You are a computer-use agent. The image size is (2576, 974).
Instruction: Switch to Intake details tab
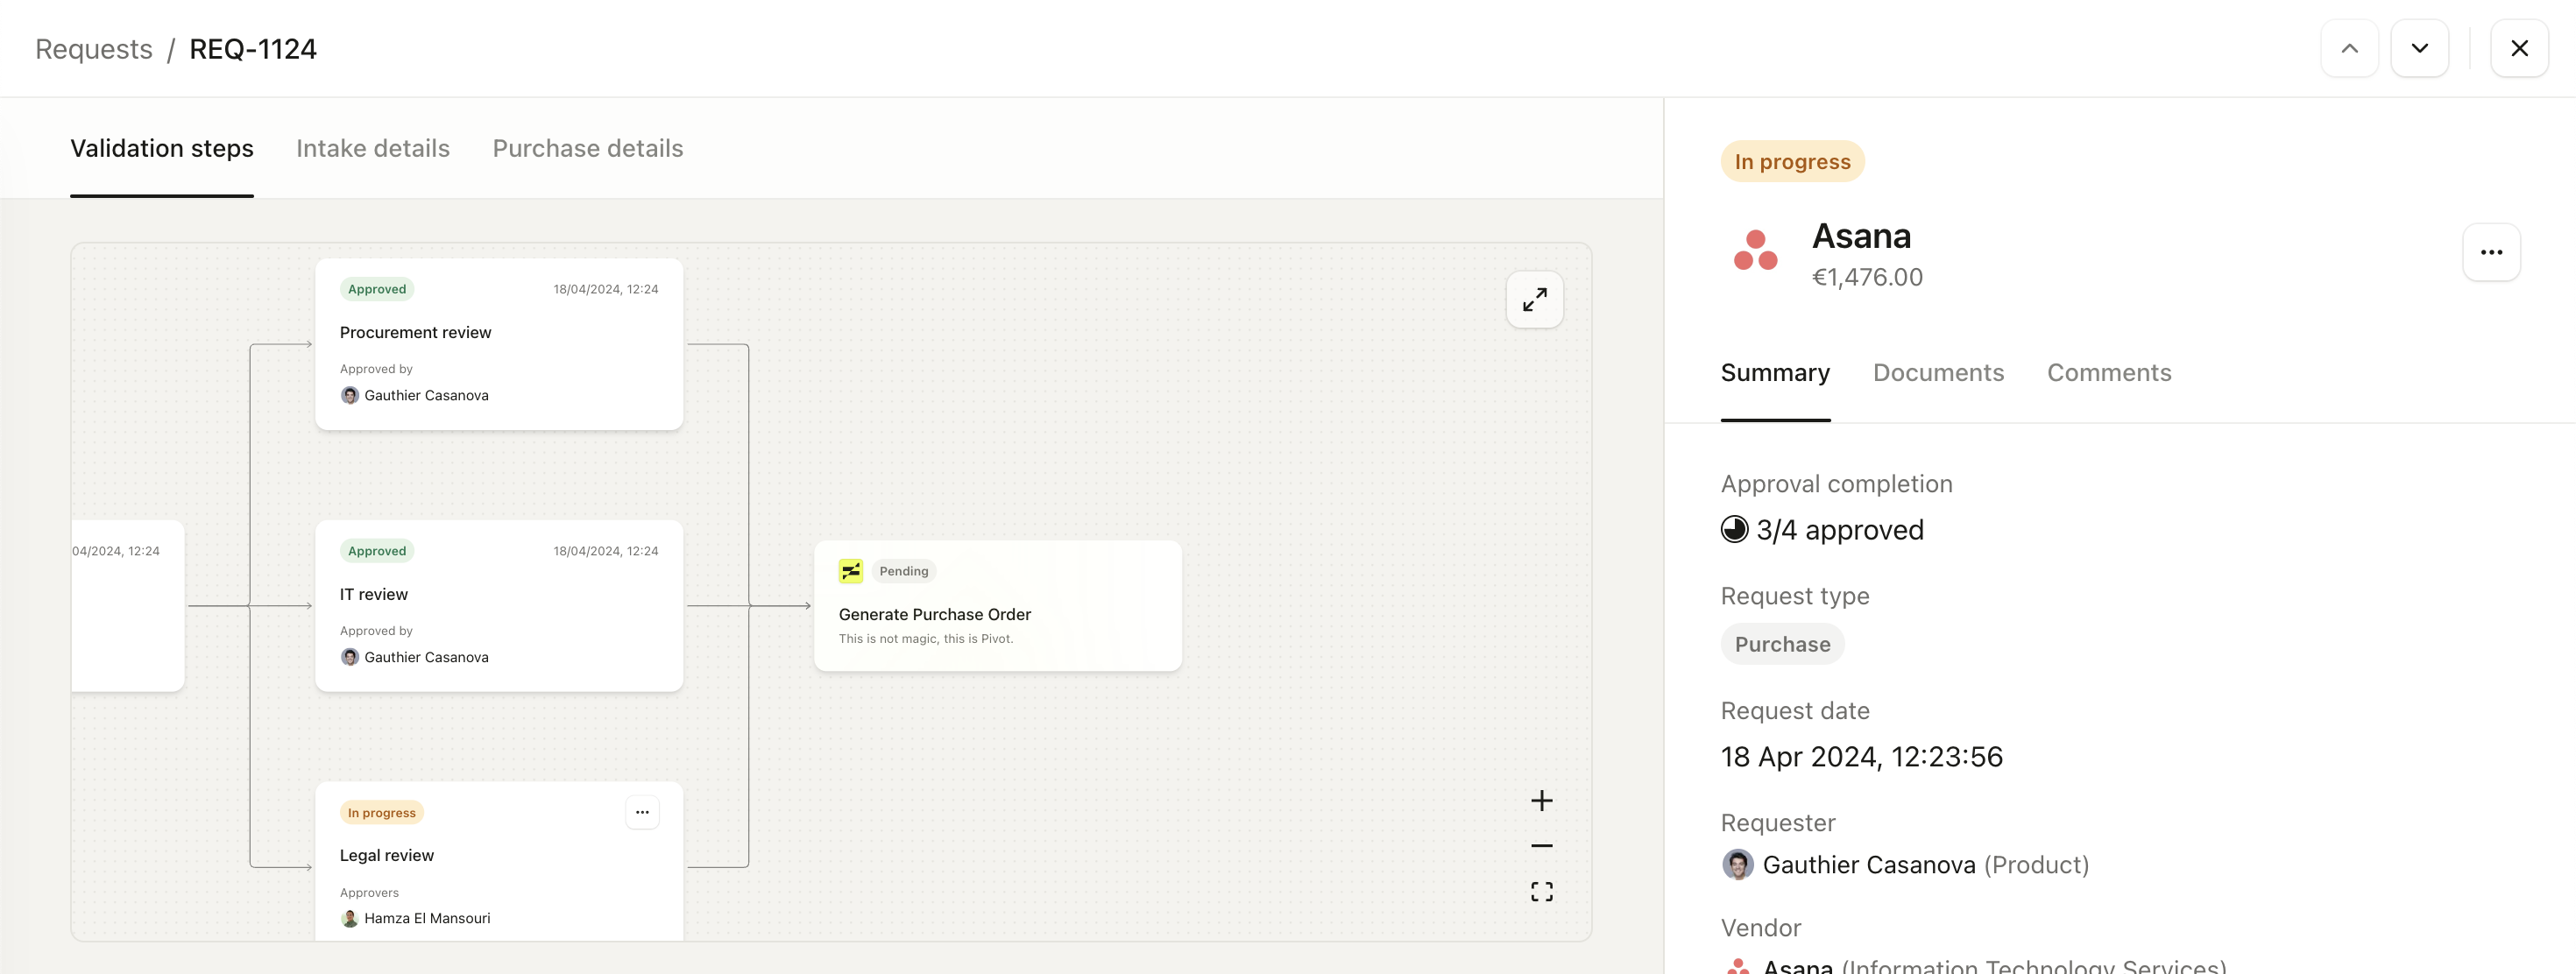pyautogui.click(x=373, y=148)
